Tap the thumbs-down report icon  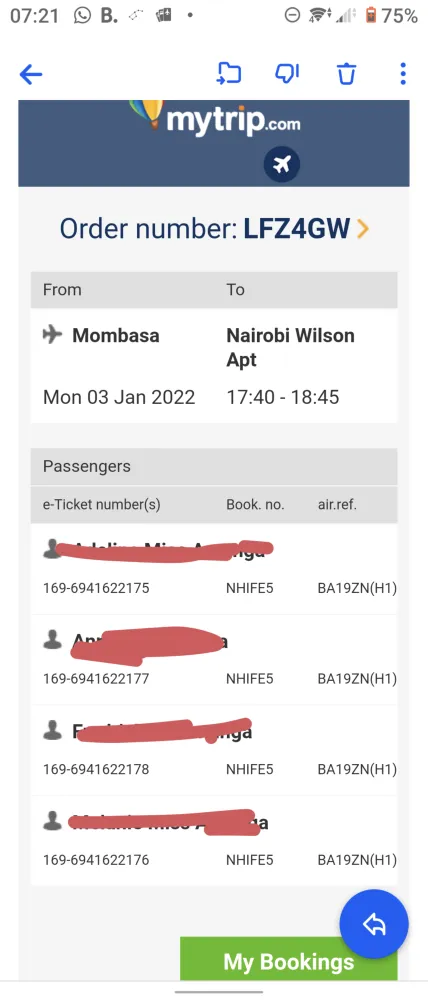click(287, 74)
